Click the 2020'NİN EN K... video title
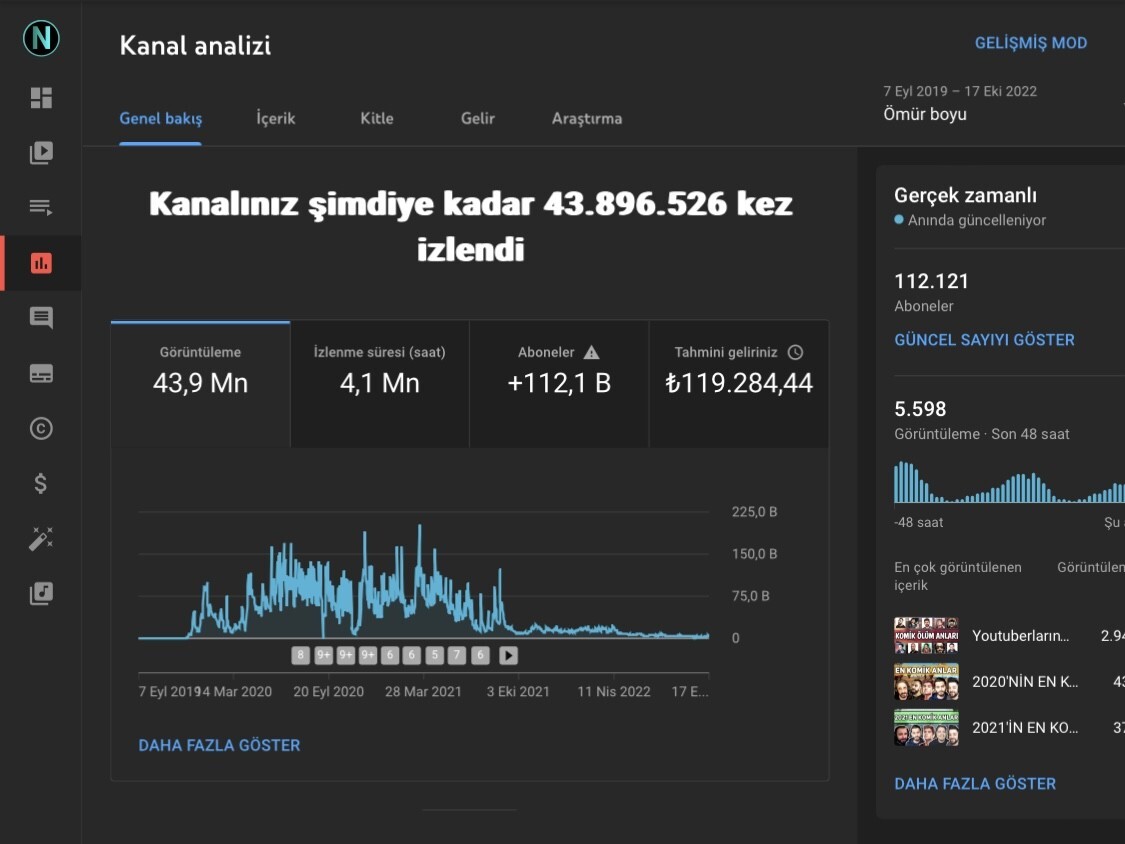Viewport: 1125px width, 844px height. tap(1025, 682)
